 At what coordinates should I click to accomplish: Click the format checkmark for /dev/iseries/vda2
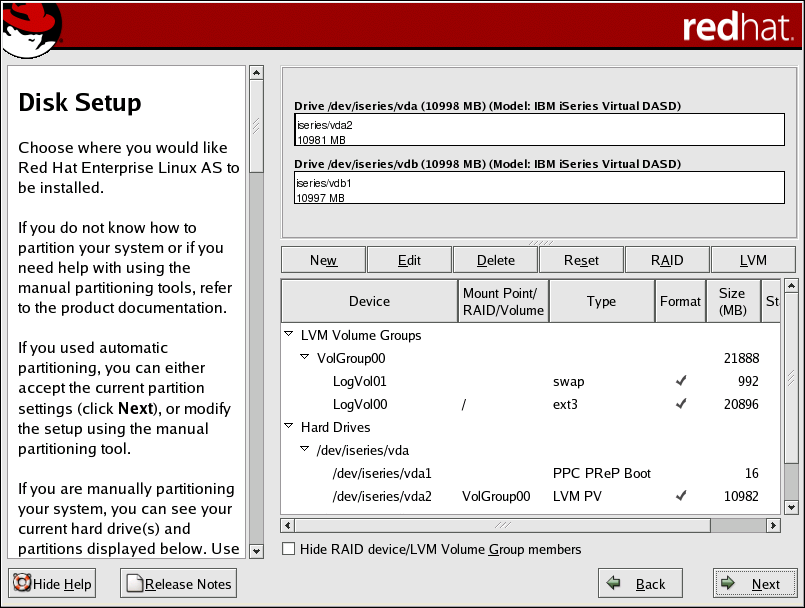coord(681,495)
